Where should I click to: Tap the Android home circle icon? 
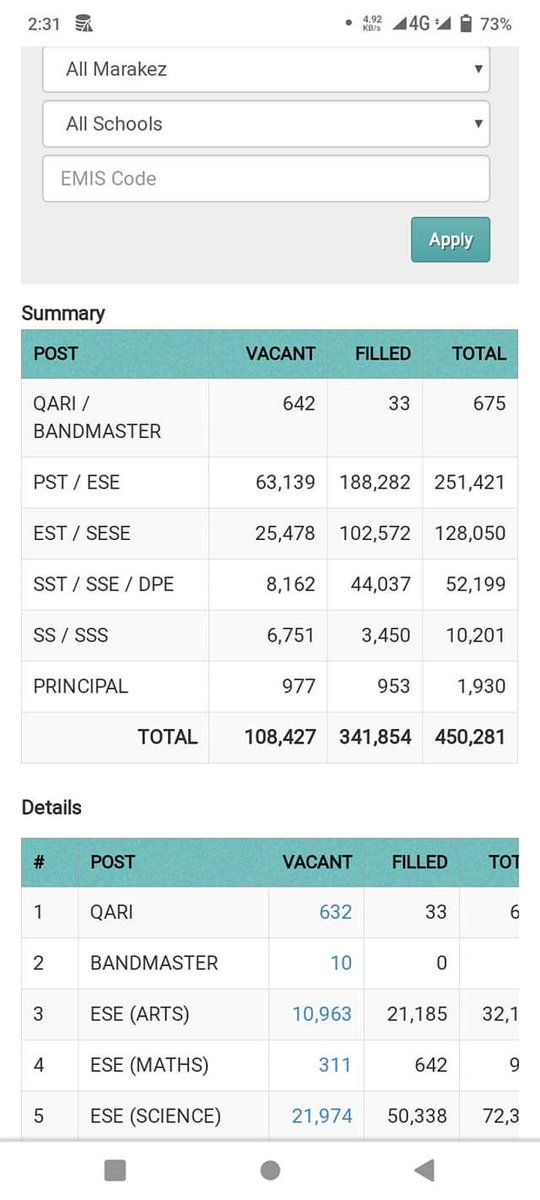click(x=269, y=1170)
